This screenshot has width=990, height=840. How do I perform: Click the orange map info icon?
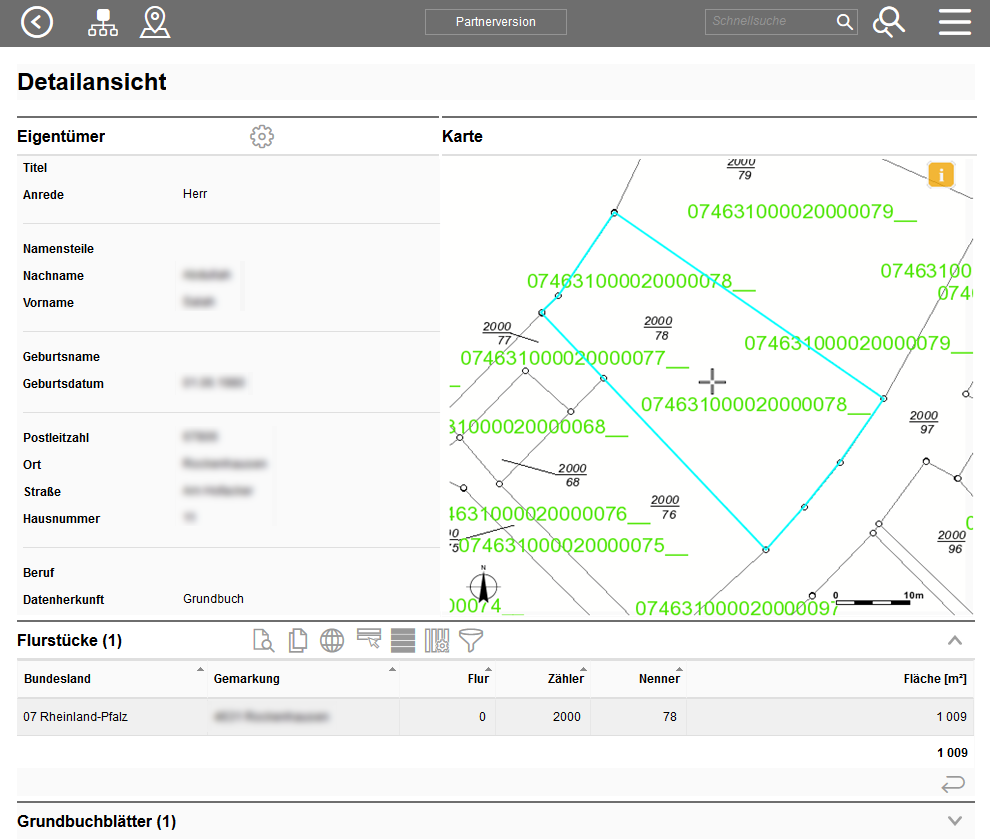coord(940,175)
